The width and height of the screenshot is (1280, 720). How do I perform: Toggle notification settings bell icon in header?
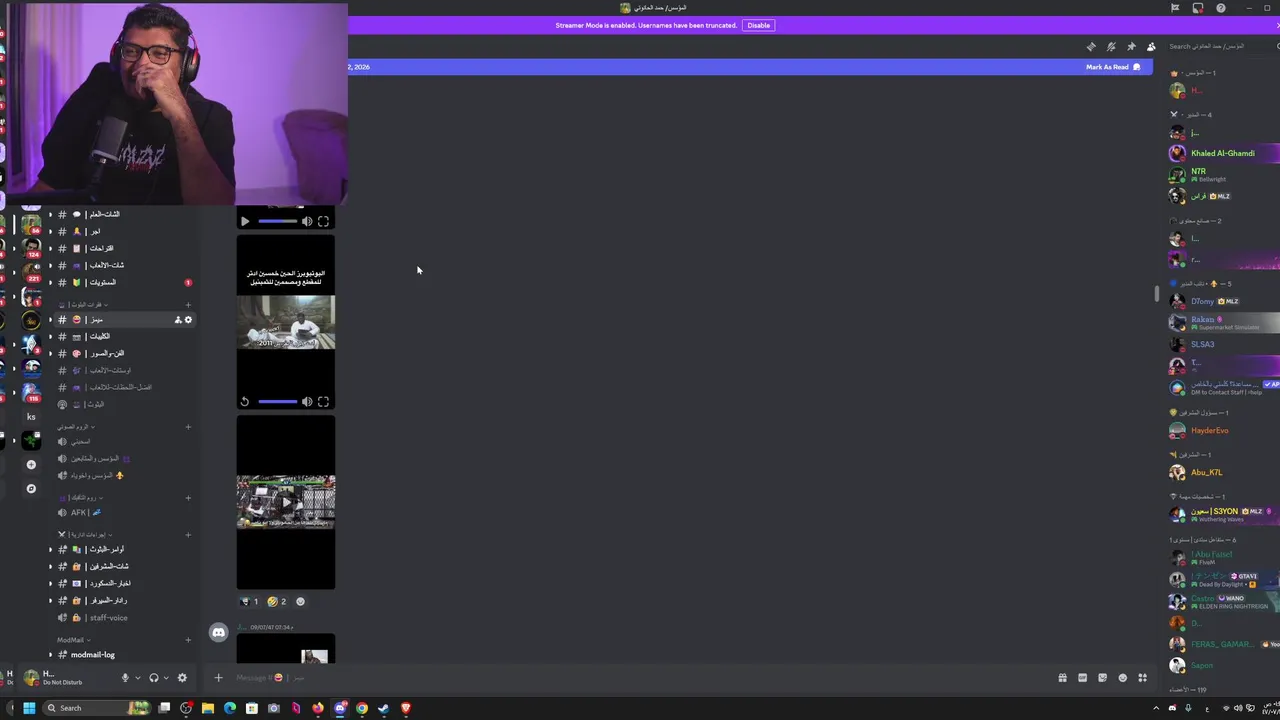(1111, 46)
